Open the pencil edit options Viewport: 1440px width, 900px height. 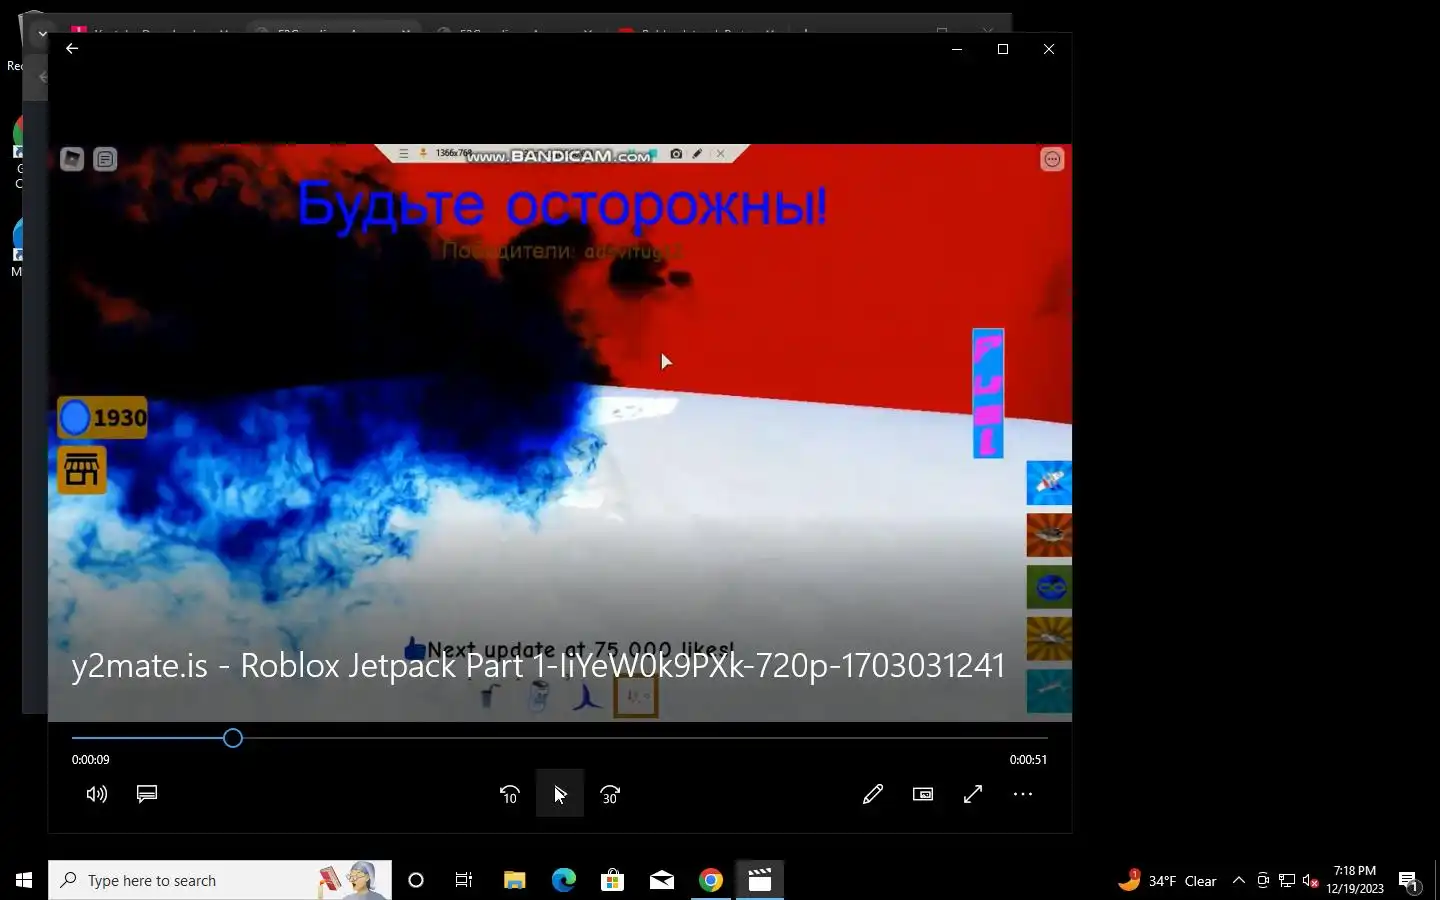tap(873, 794)
